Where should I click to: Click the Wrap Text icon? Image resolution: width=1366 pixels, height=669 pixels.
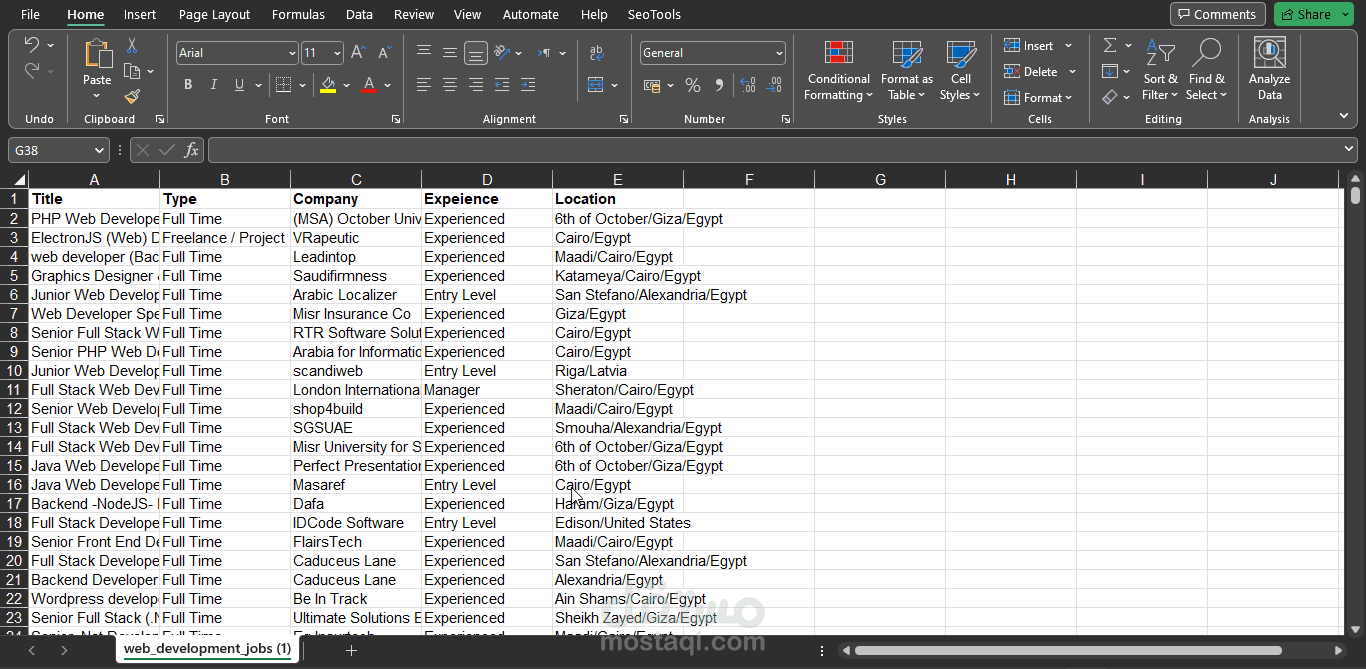597,53
